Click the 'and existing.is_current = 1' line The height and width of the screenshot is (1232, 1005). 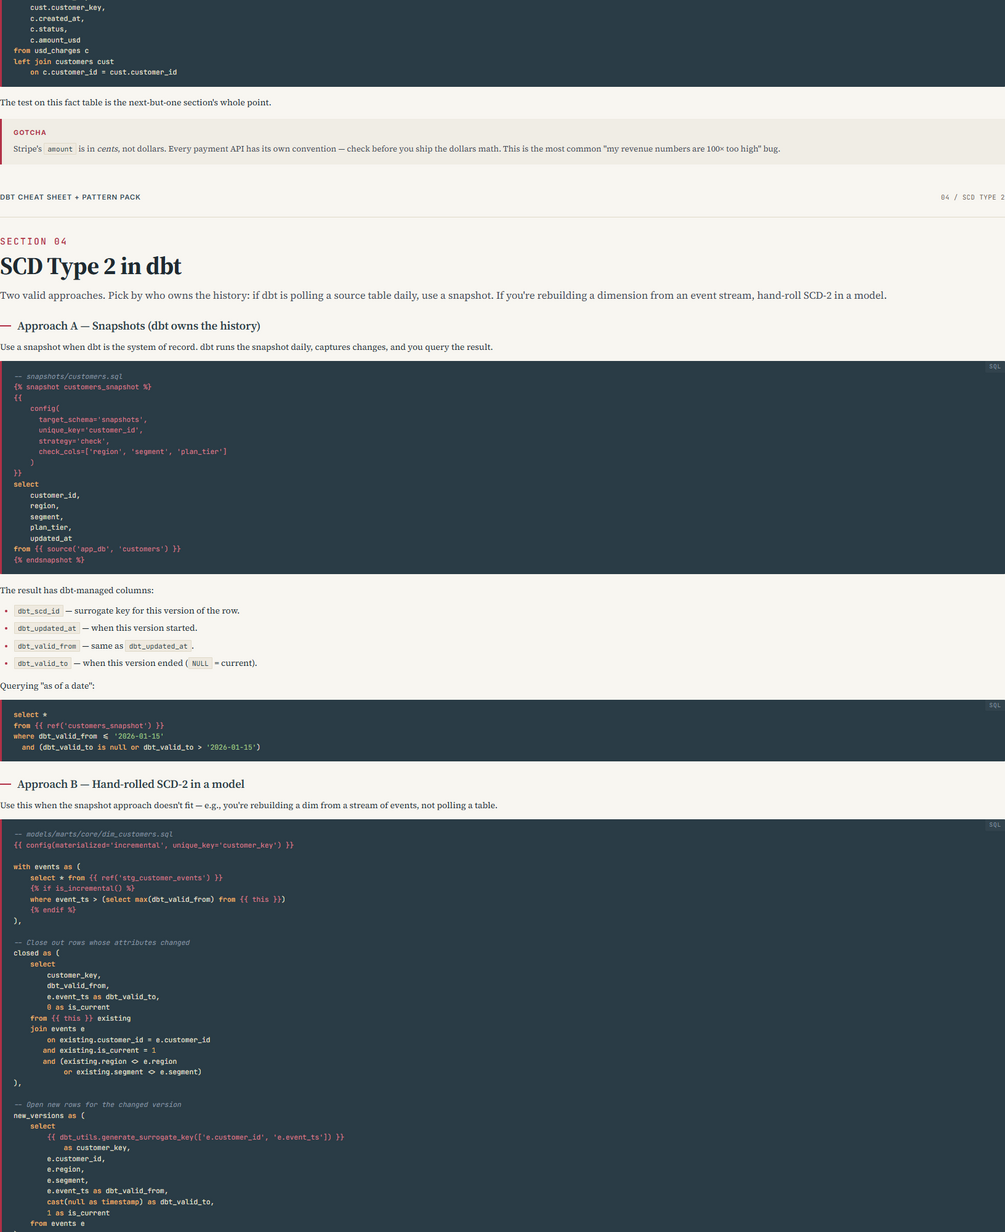[x=99, y=1050]
